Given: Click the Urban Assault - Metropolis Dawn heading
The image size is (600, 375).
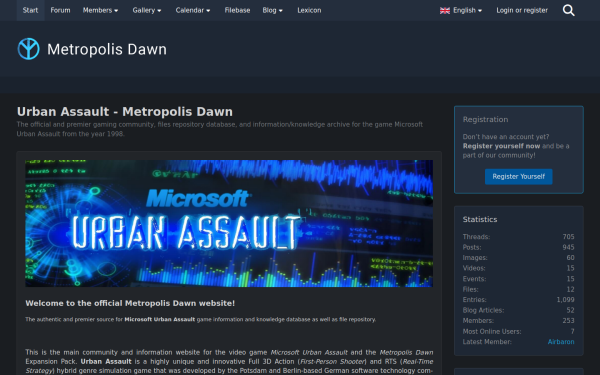Looking at the screenshot, I should point(125,112).
